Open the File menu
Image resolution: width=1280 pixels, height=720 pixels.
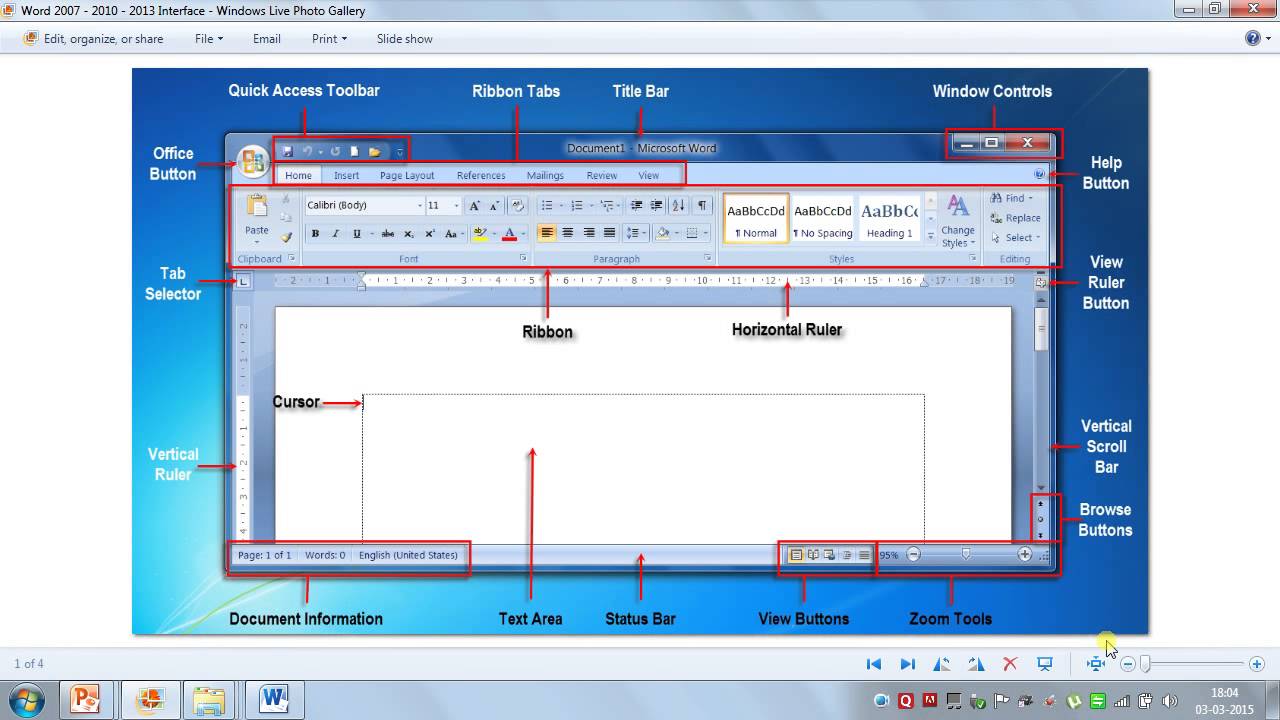coord(209,39)
